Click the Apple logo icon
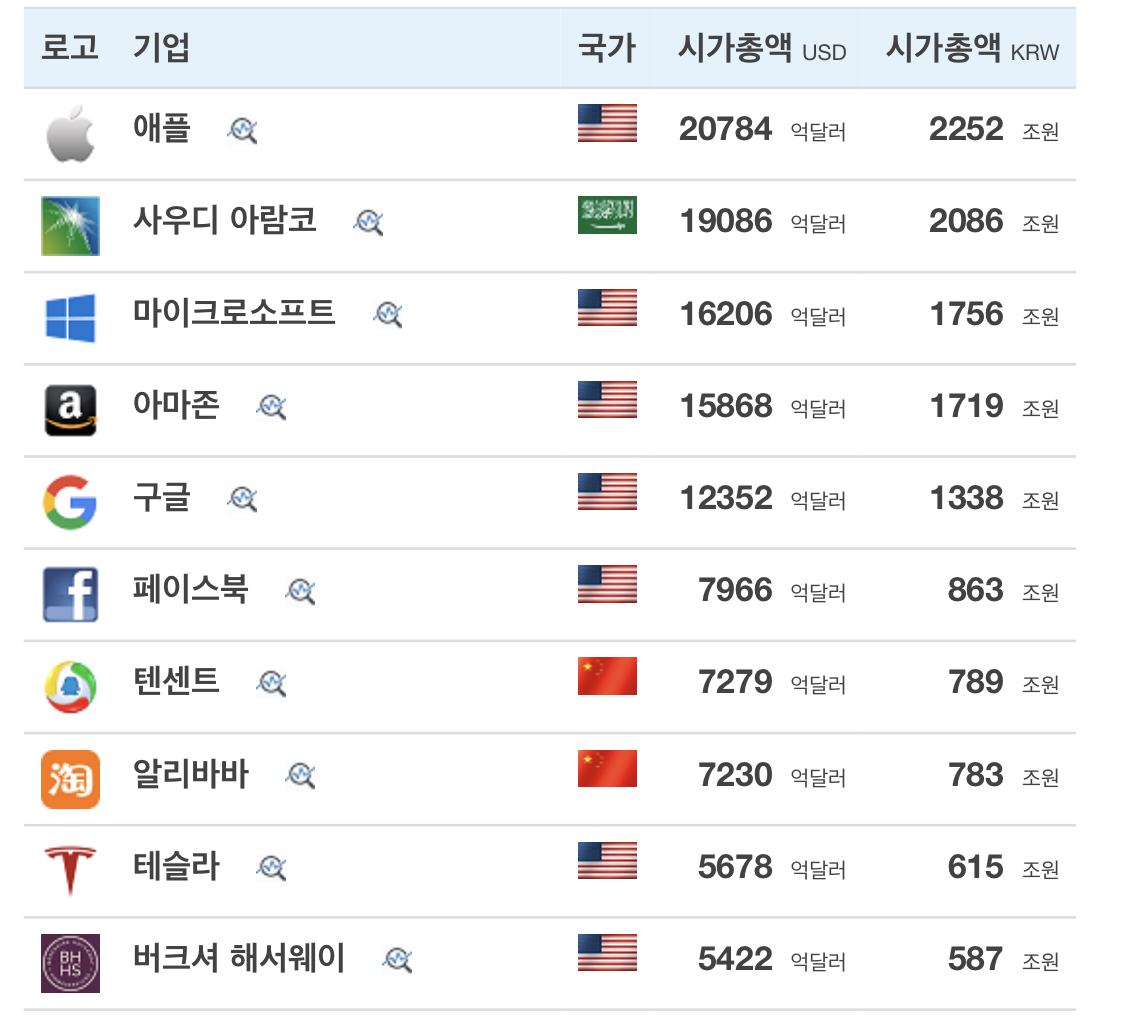1125x1021 pixels. coord(70,130)
